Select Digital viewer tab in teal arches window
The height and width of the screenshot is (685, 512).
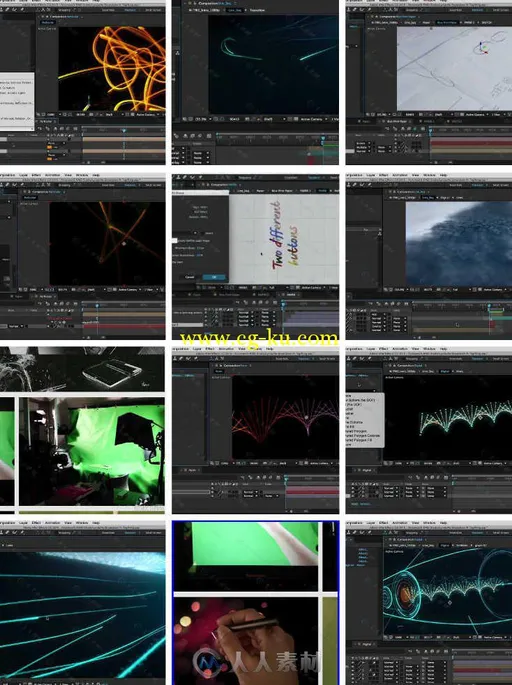click(x=445, y=371)
